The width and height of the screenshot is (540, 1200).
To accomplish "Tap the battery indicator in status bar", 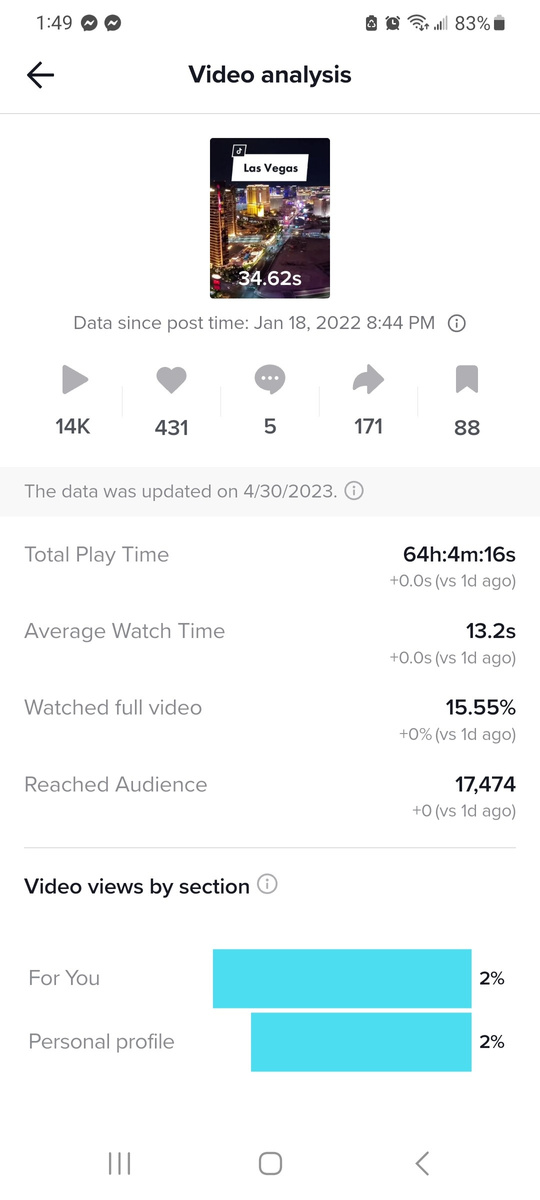I will 500,23.
